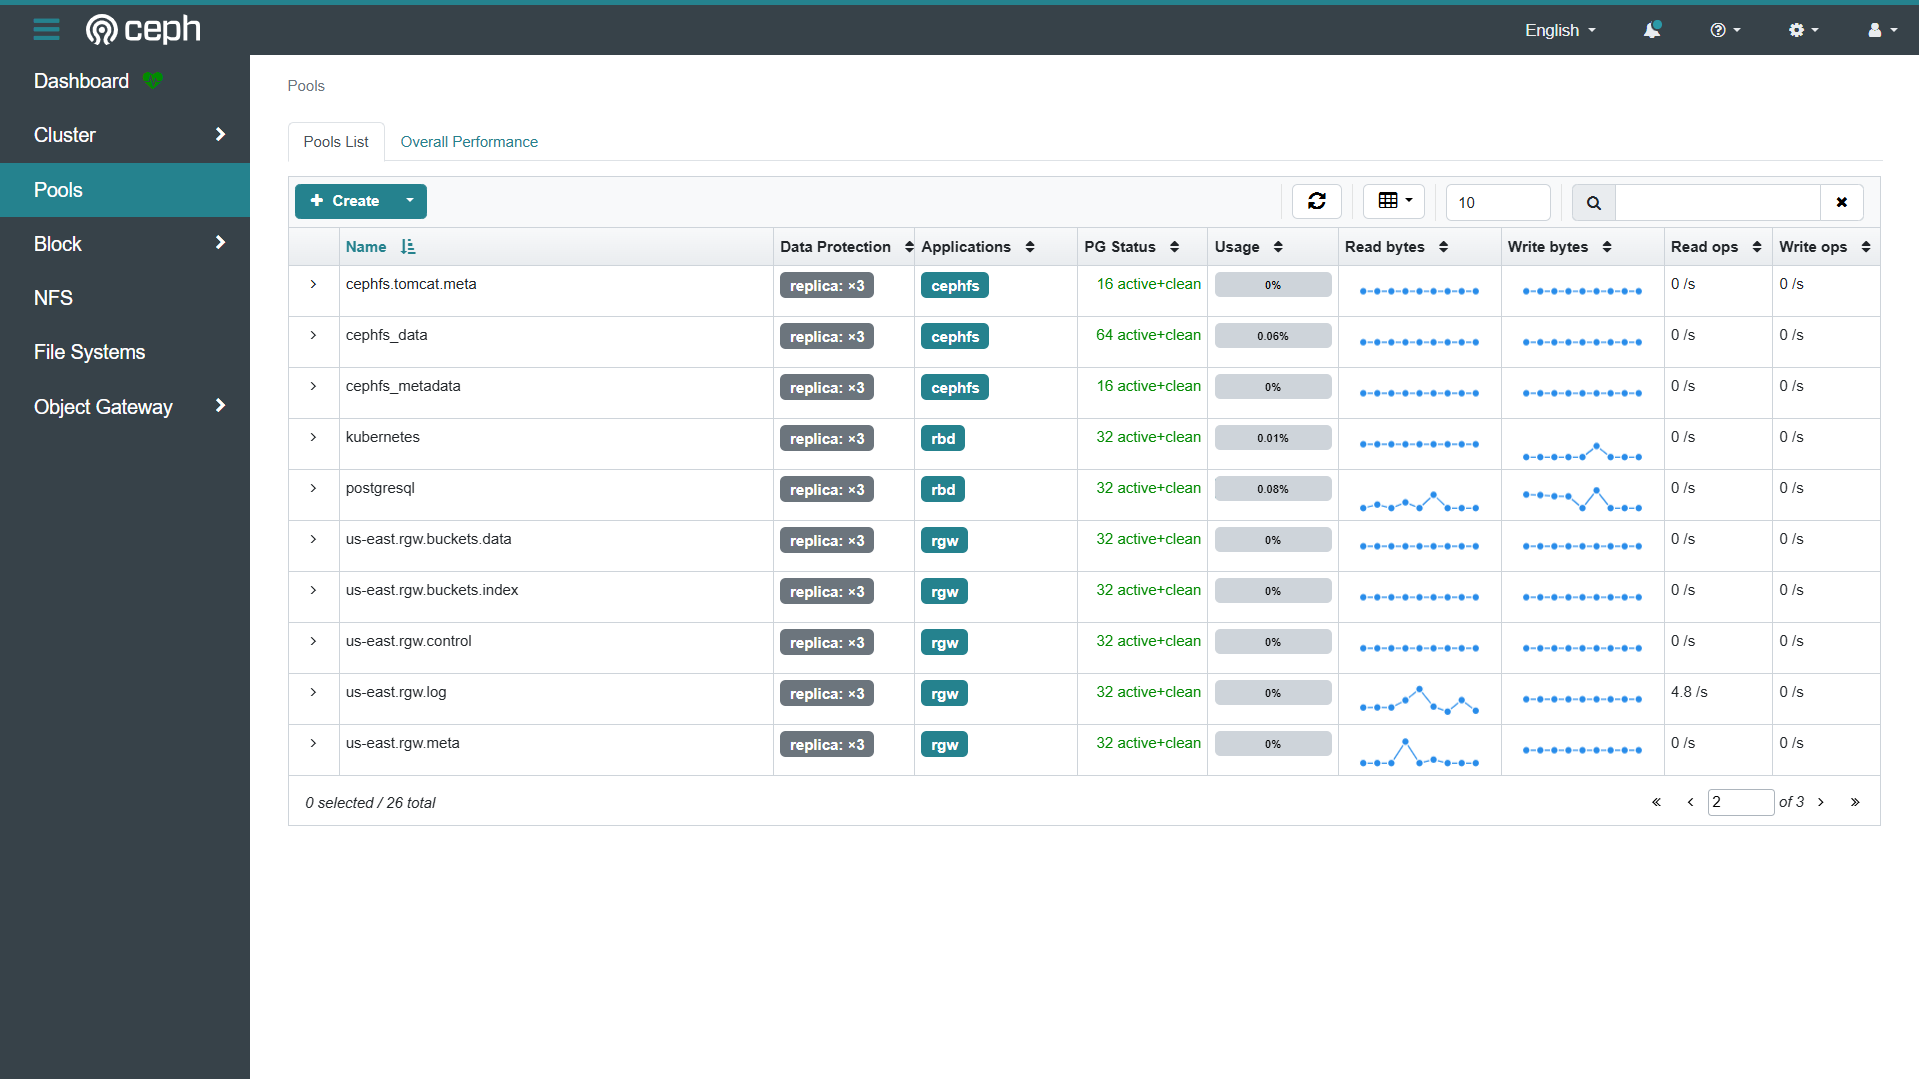Image resolution: width=1919 pixels, height=1079 pixels.
Task: Open the user account menu
Action: pyautogui.click(x=1882, y=30)
